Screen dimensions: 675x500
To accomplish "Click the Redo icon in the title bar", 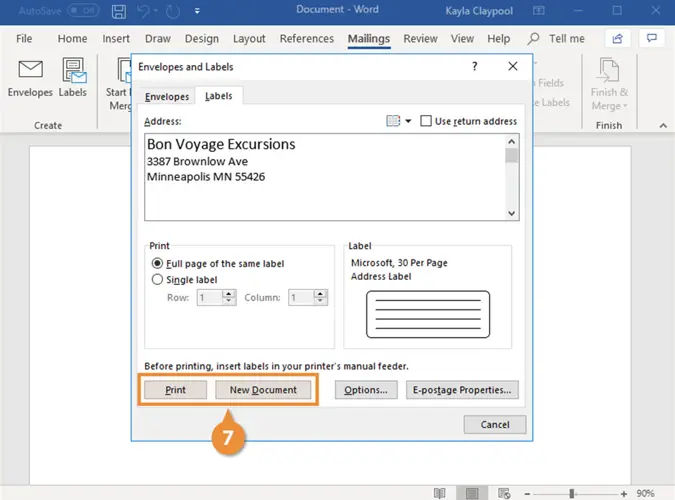I will coord(173,11).
